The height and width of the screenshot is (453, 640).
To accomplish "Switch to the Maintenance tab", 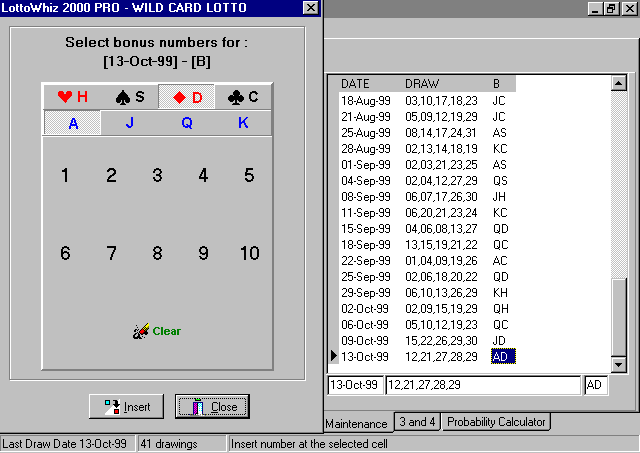I will click(x=357, y=424).
